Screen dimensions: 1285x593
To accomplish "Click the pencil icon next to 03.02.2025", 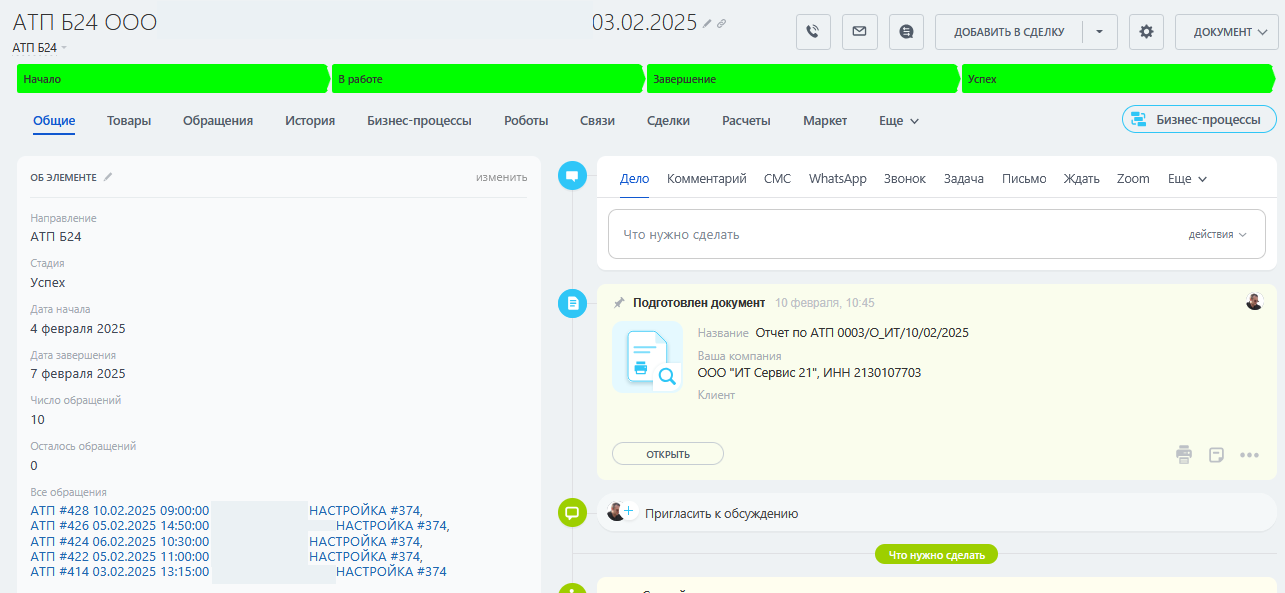I will click(x=707, y=23).
